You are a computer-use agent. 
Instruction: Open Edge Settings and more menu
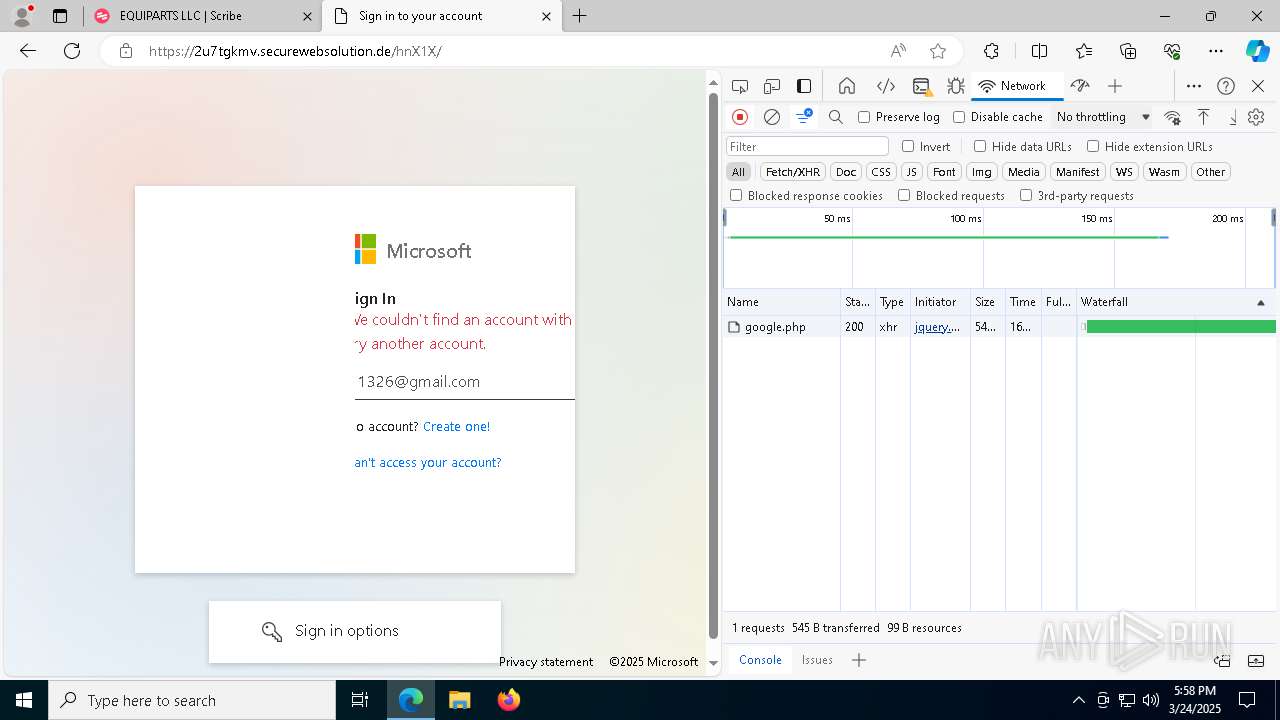click(1216, 51)
